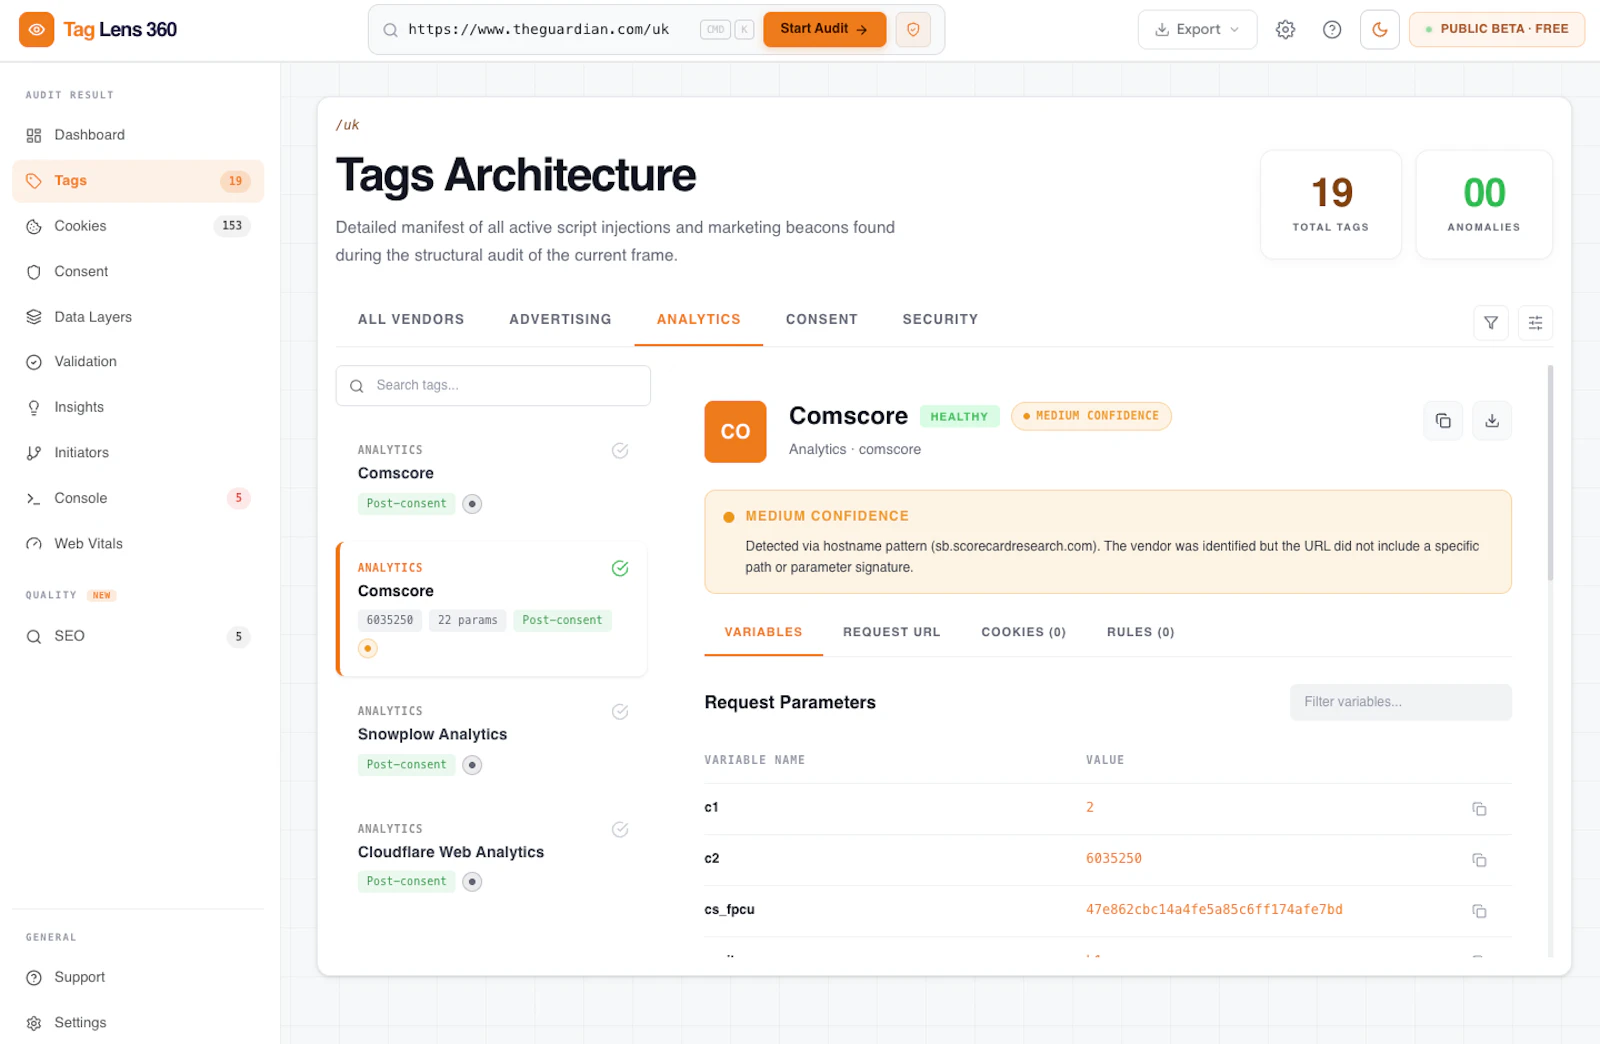The width and height of the screenshot is (1600, 1044).
Task: Click the 22 params chip
Action: pos(468,621)
